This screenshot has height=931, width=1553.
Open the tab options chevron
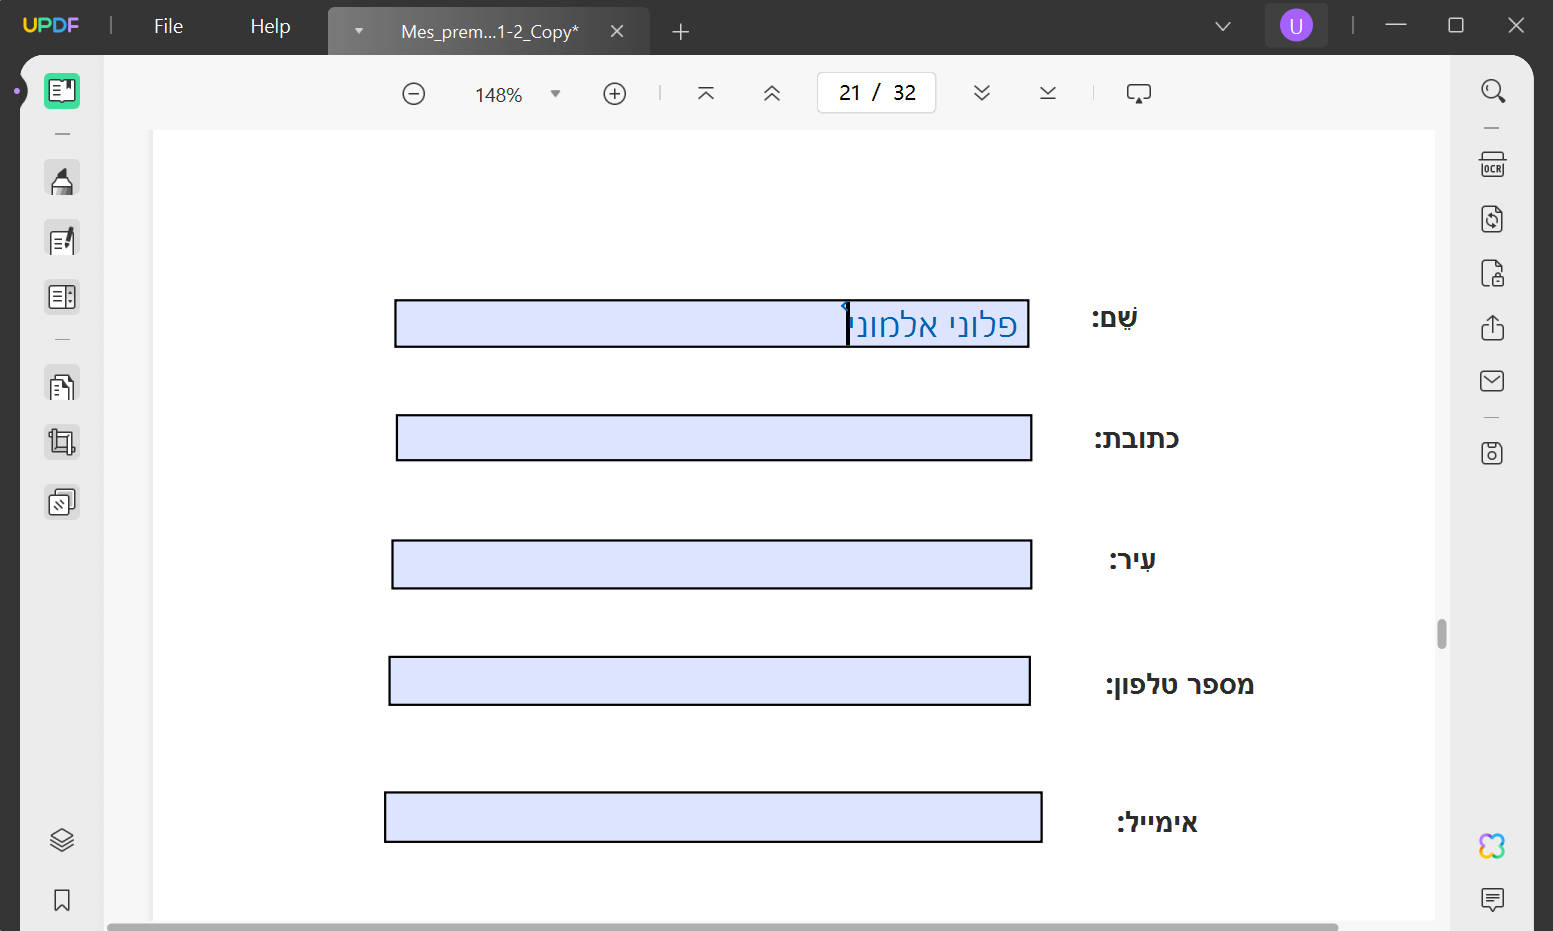[358, 31]
